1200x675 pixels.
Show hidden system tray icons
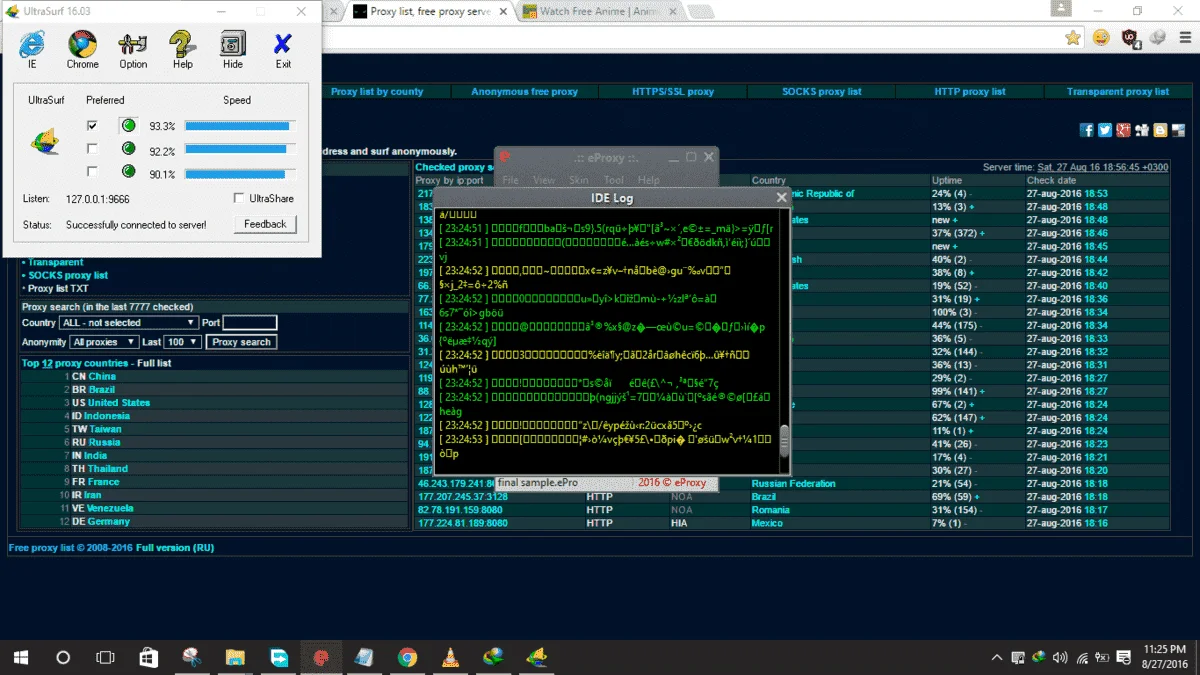click(996, 657)
